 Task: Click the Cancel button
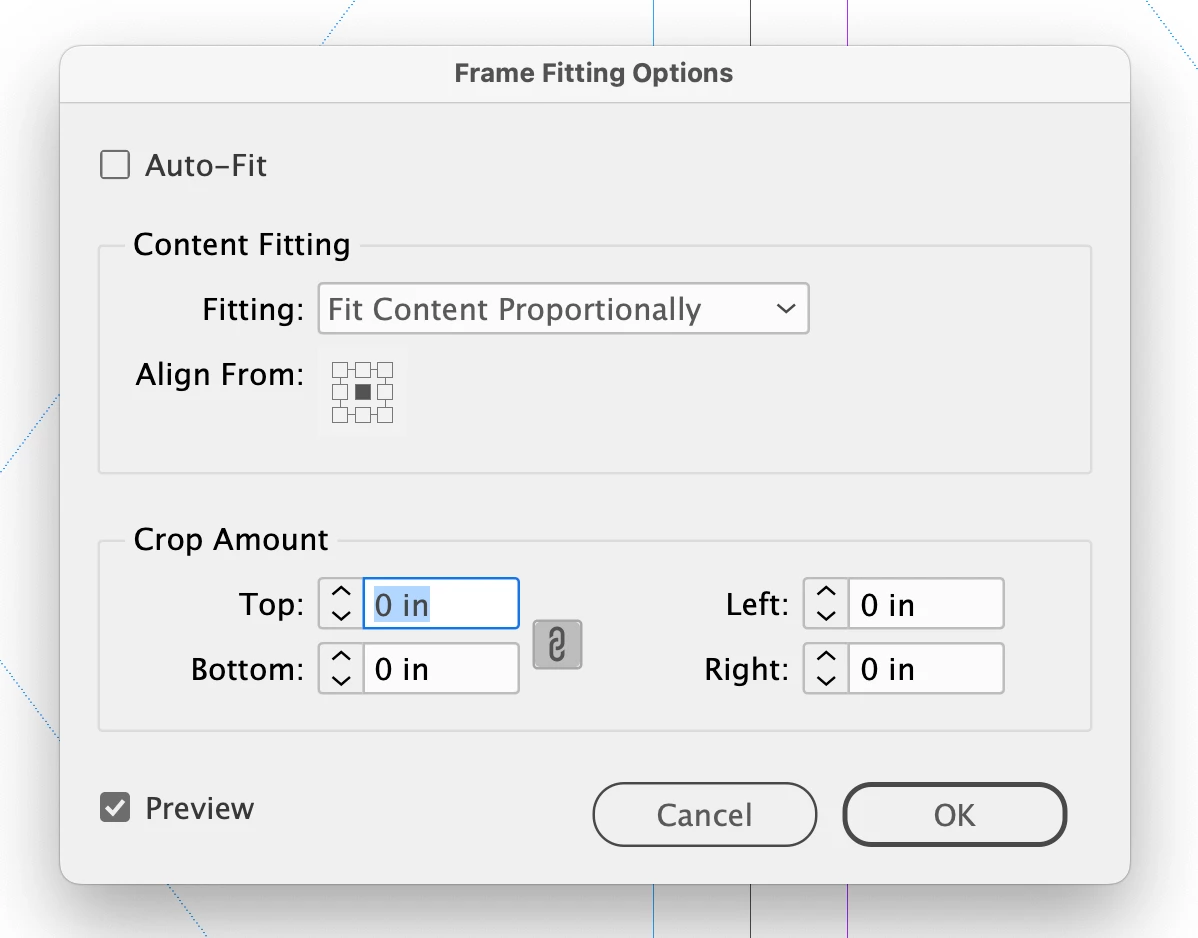click(704, 815)
